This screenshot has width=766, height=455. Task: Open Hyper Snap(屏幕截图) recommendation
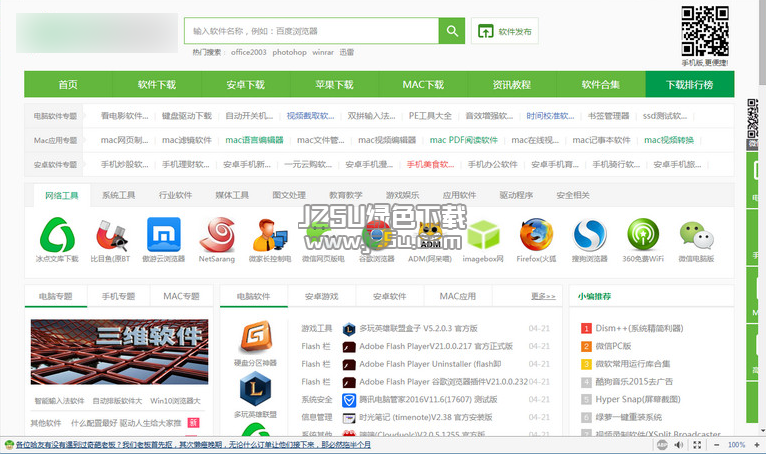638,399
